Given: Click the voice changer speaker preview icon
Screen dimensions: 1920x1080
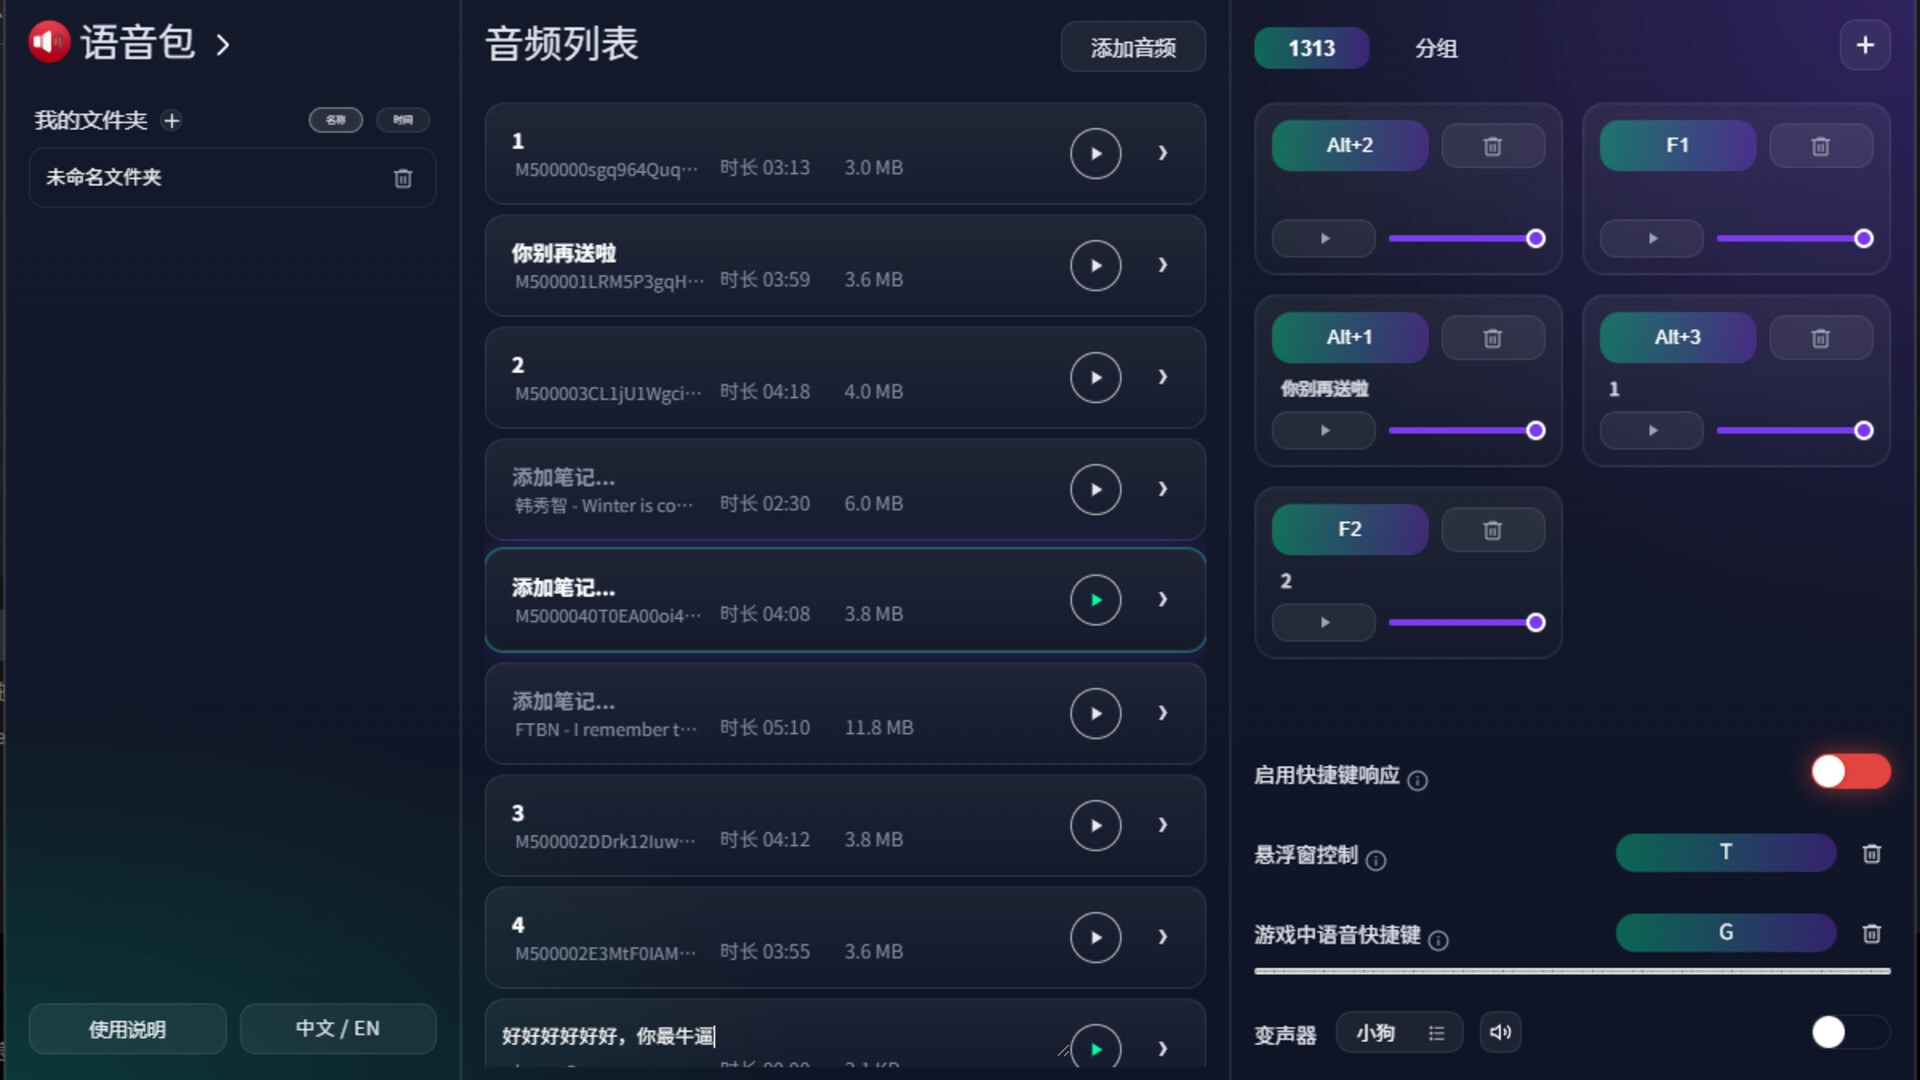Looking at the screenshot, I should click(x=1500, y=1032).
